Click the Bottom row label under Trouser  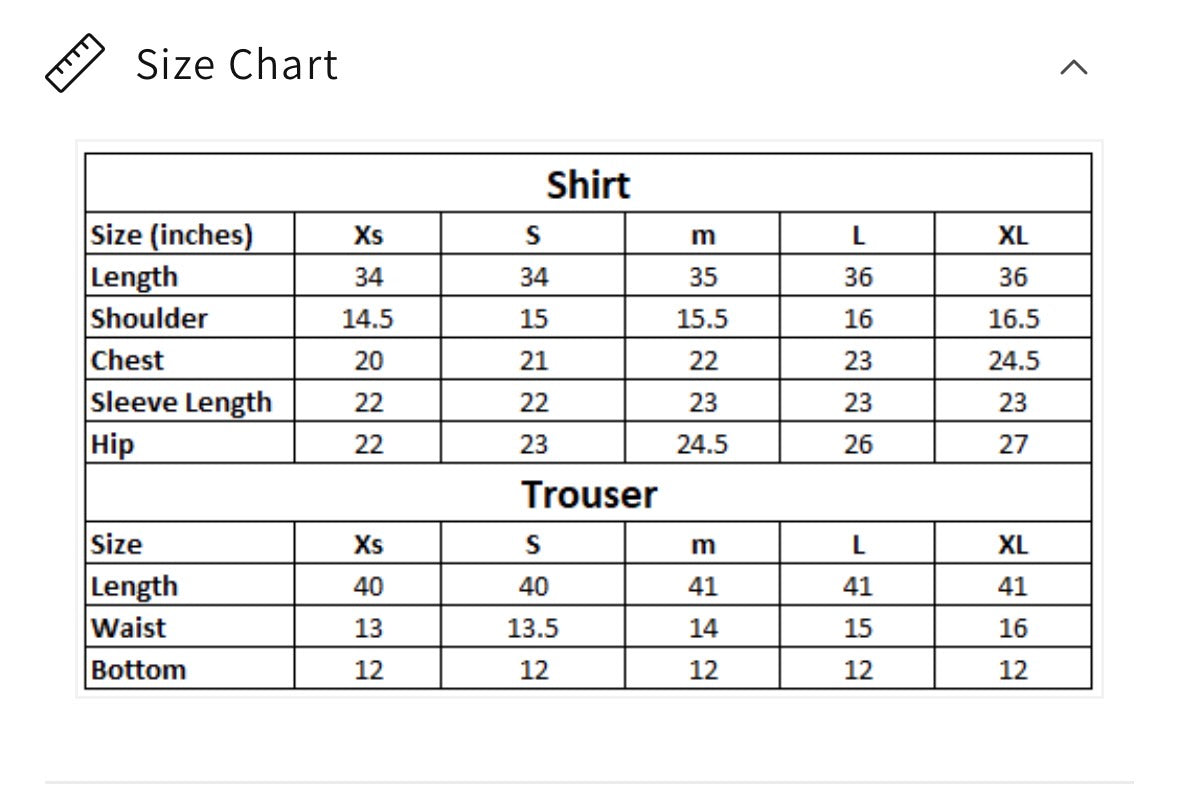coord(138,670)
